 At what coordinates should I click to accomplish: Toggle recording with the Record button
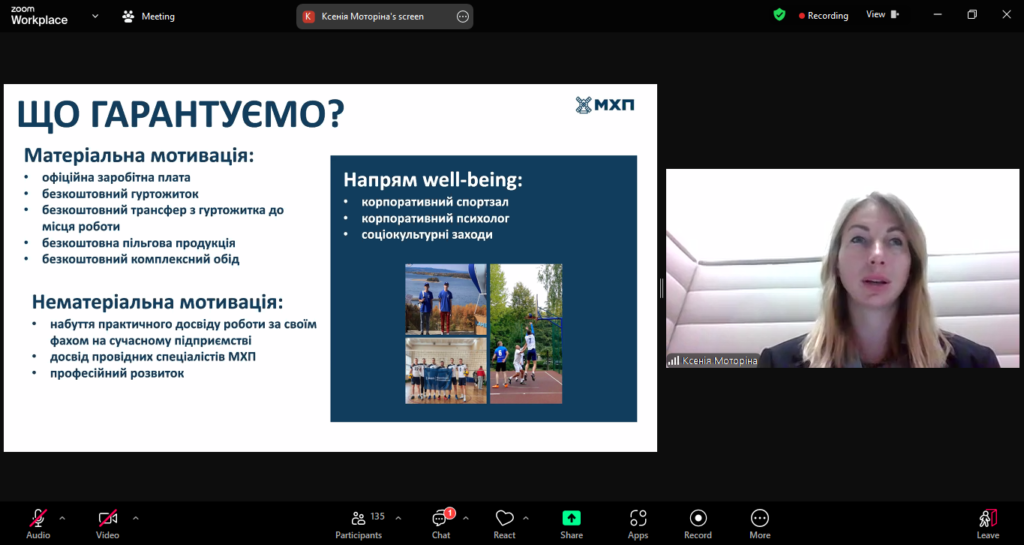pos(698,523)
